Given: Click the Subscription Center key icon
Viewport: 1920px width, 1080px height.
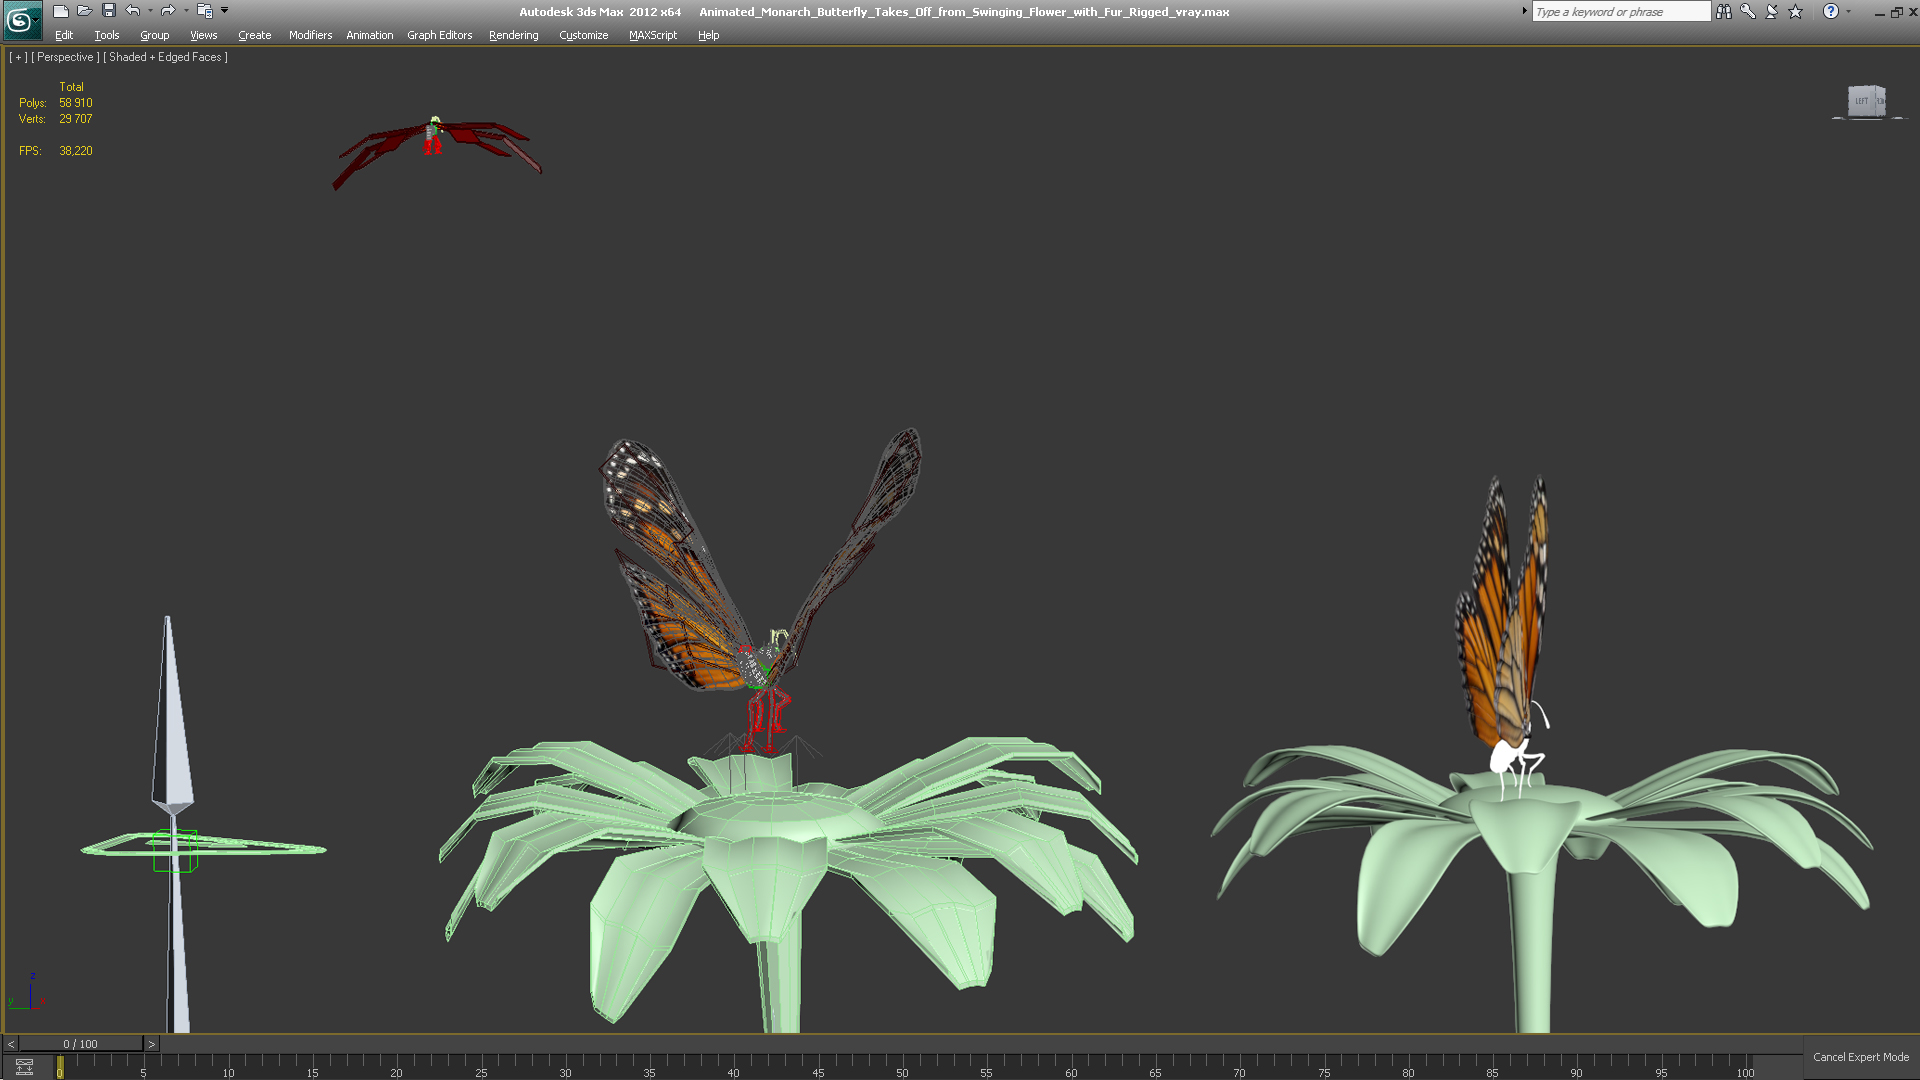Looking at the screenshot, I should [x=1748, y=12].
